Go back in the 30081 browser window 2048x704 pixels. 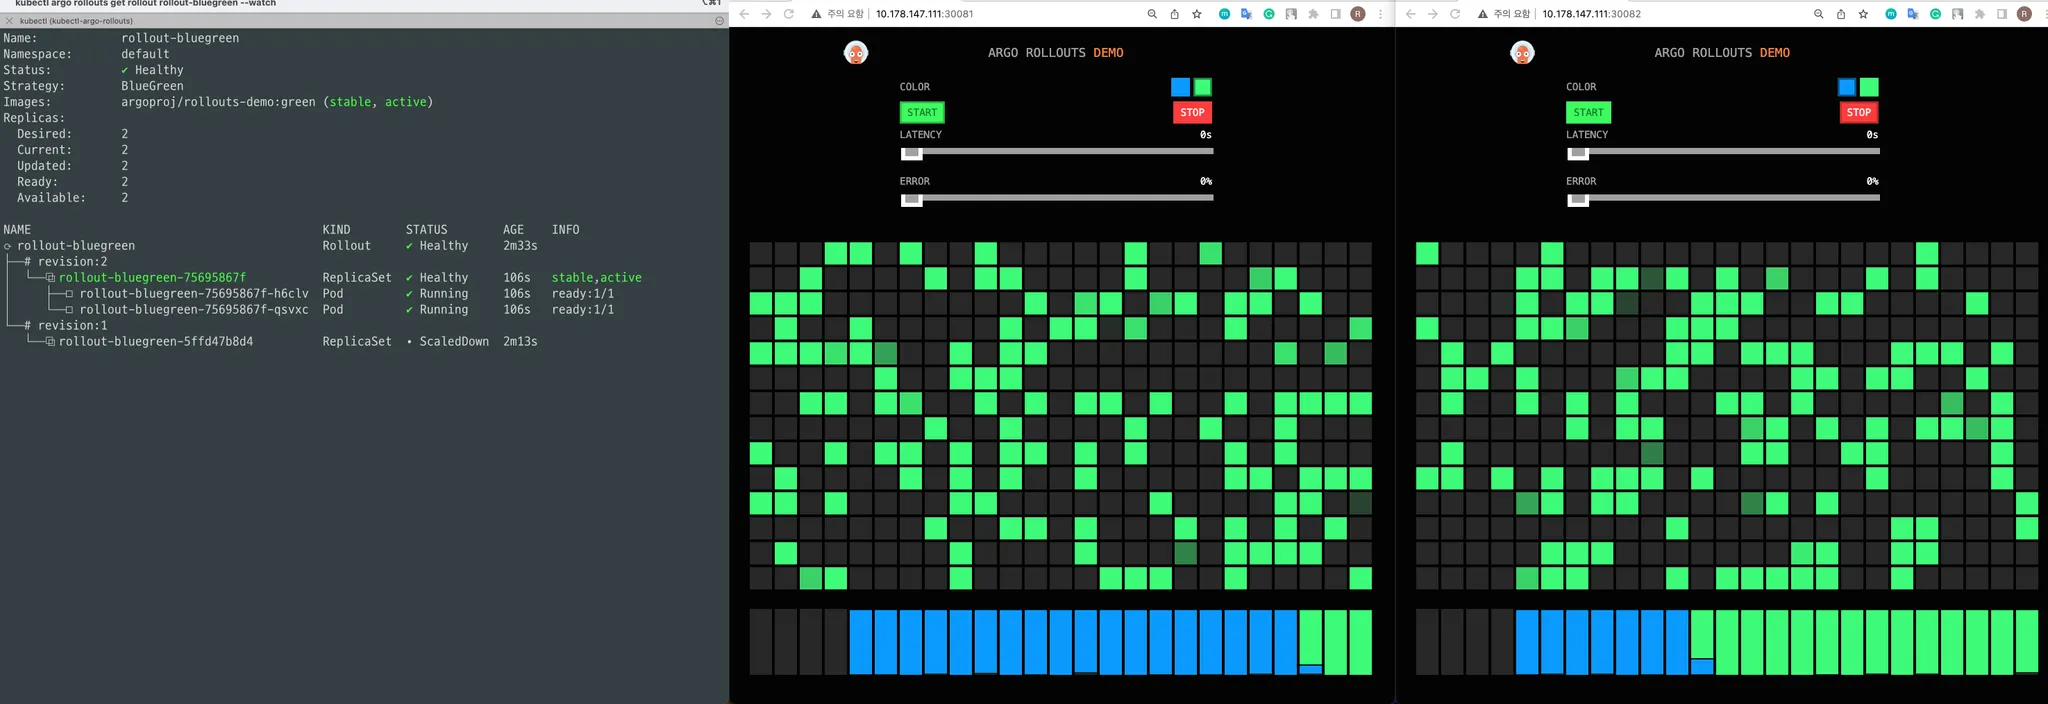click(x=744, y=14)
